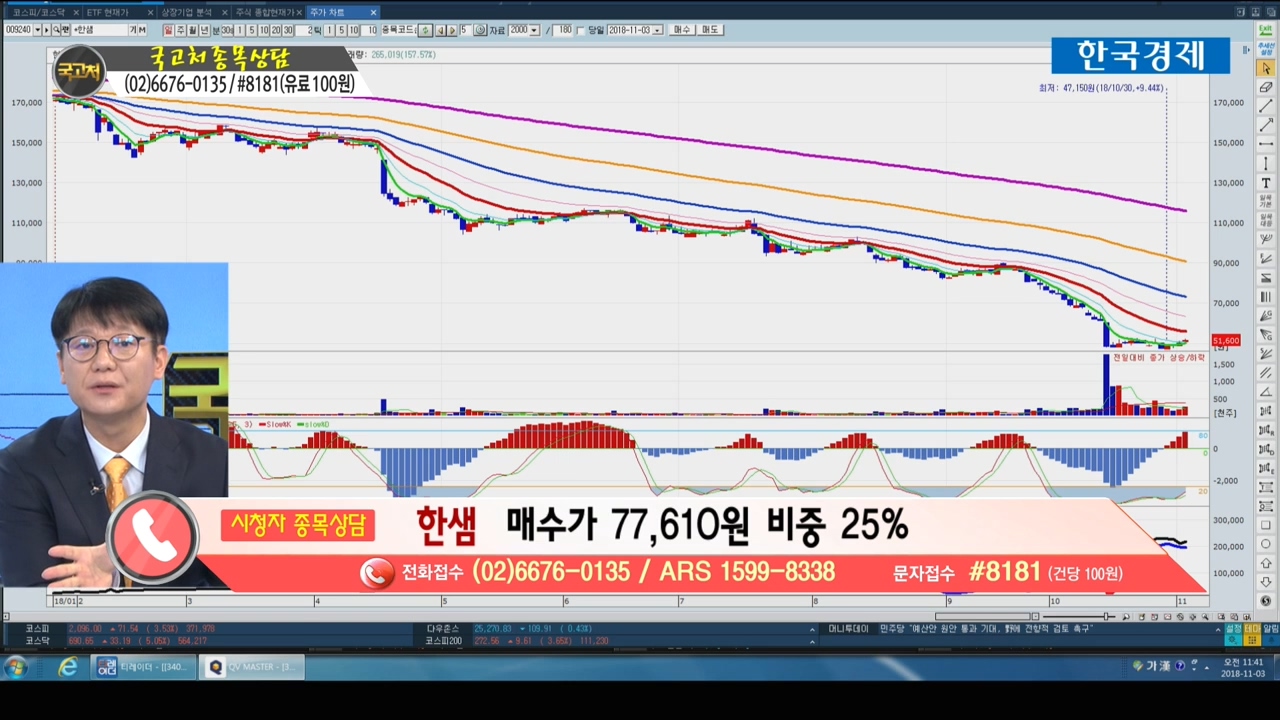1280x720 pixels.
Task: Select the circle shape tool
Action: point(1266,545)
